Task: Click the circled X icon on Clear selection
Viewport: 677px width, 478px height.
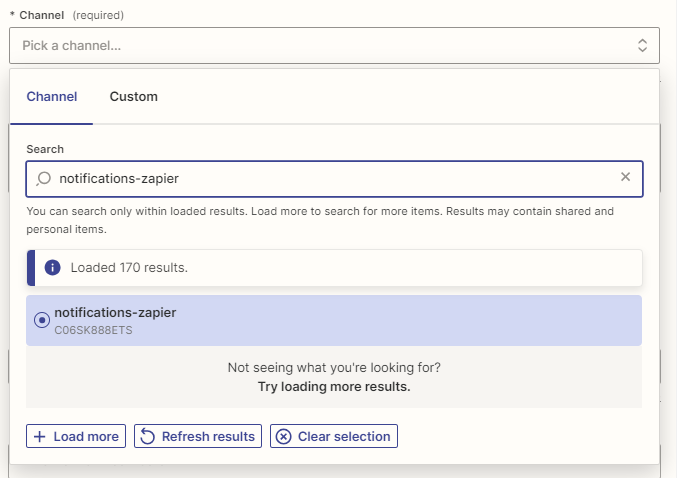Action: pyautogui.click(x=283, y=436)
